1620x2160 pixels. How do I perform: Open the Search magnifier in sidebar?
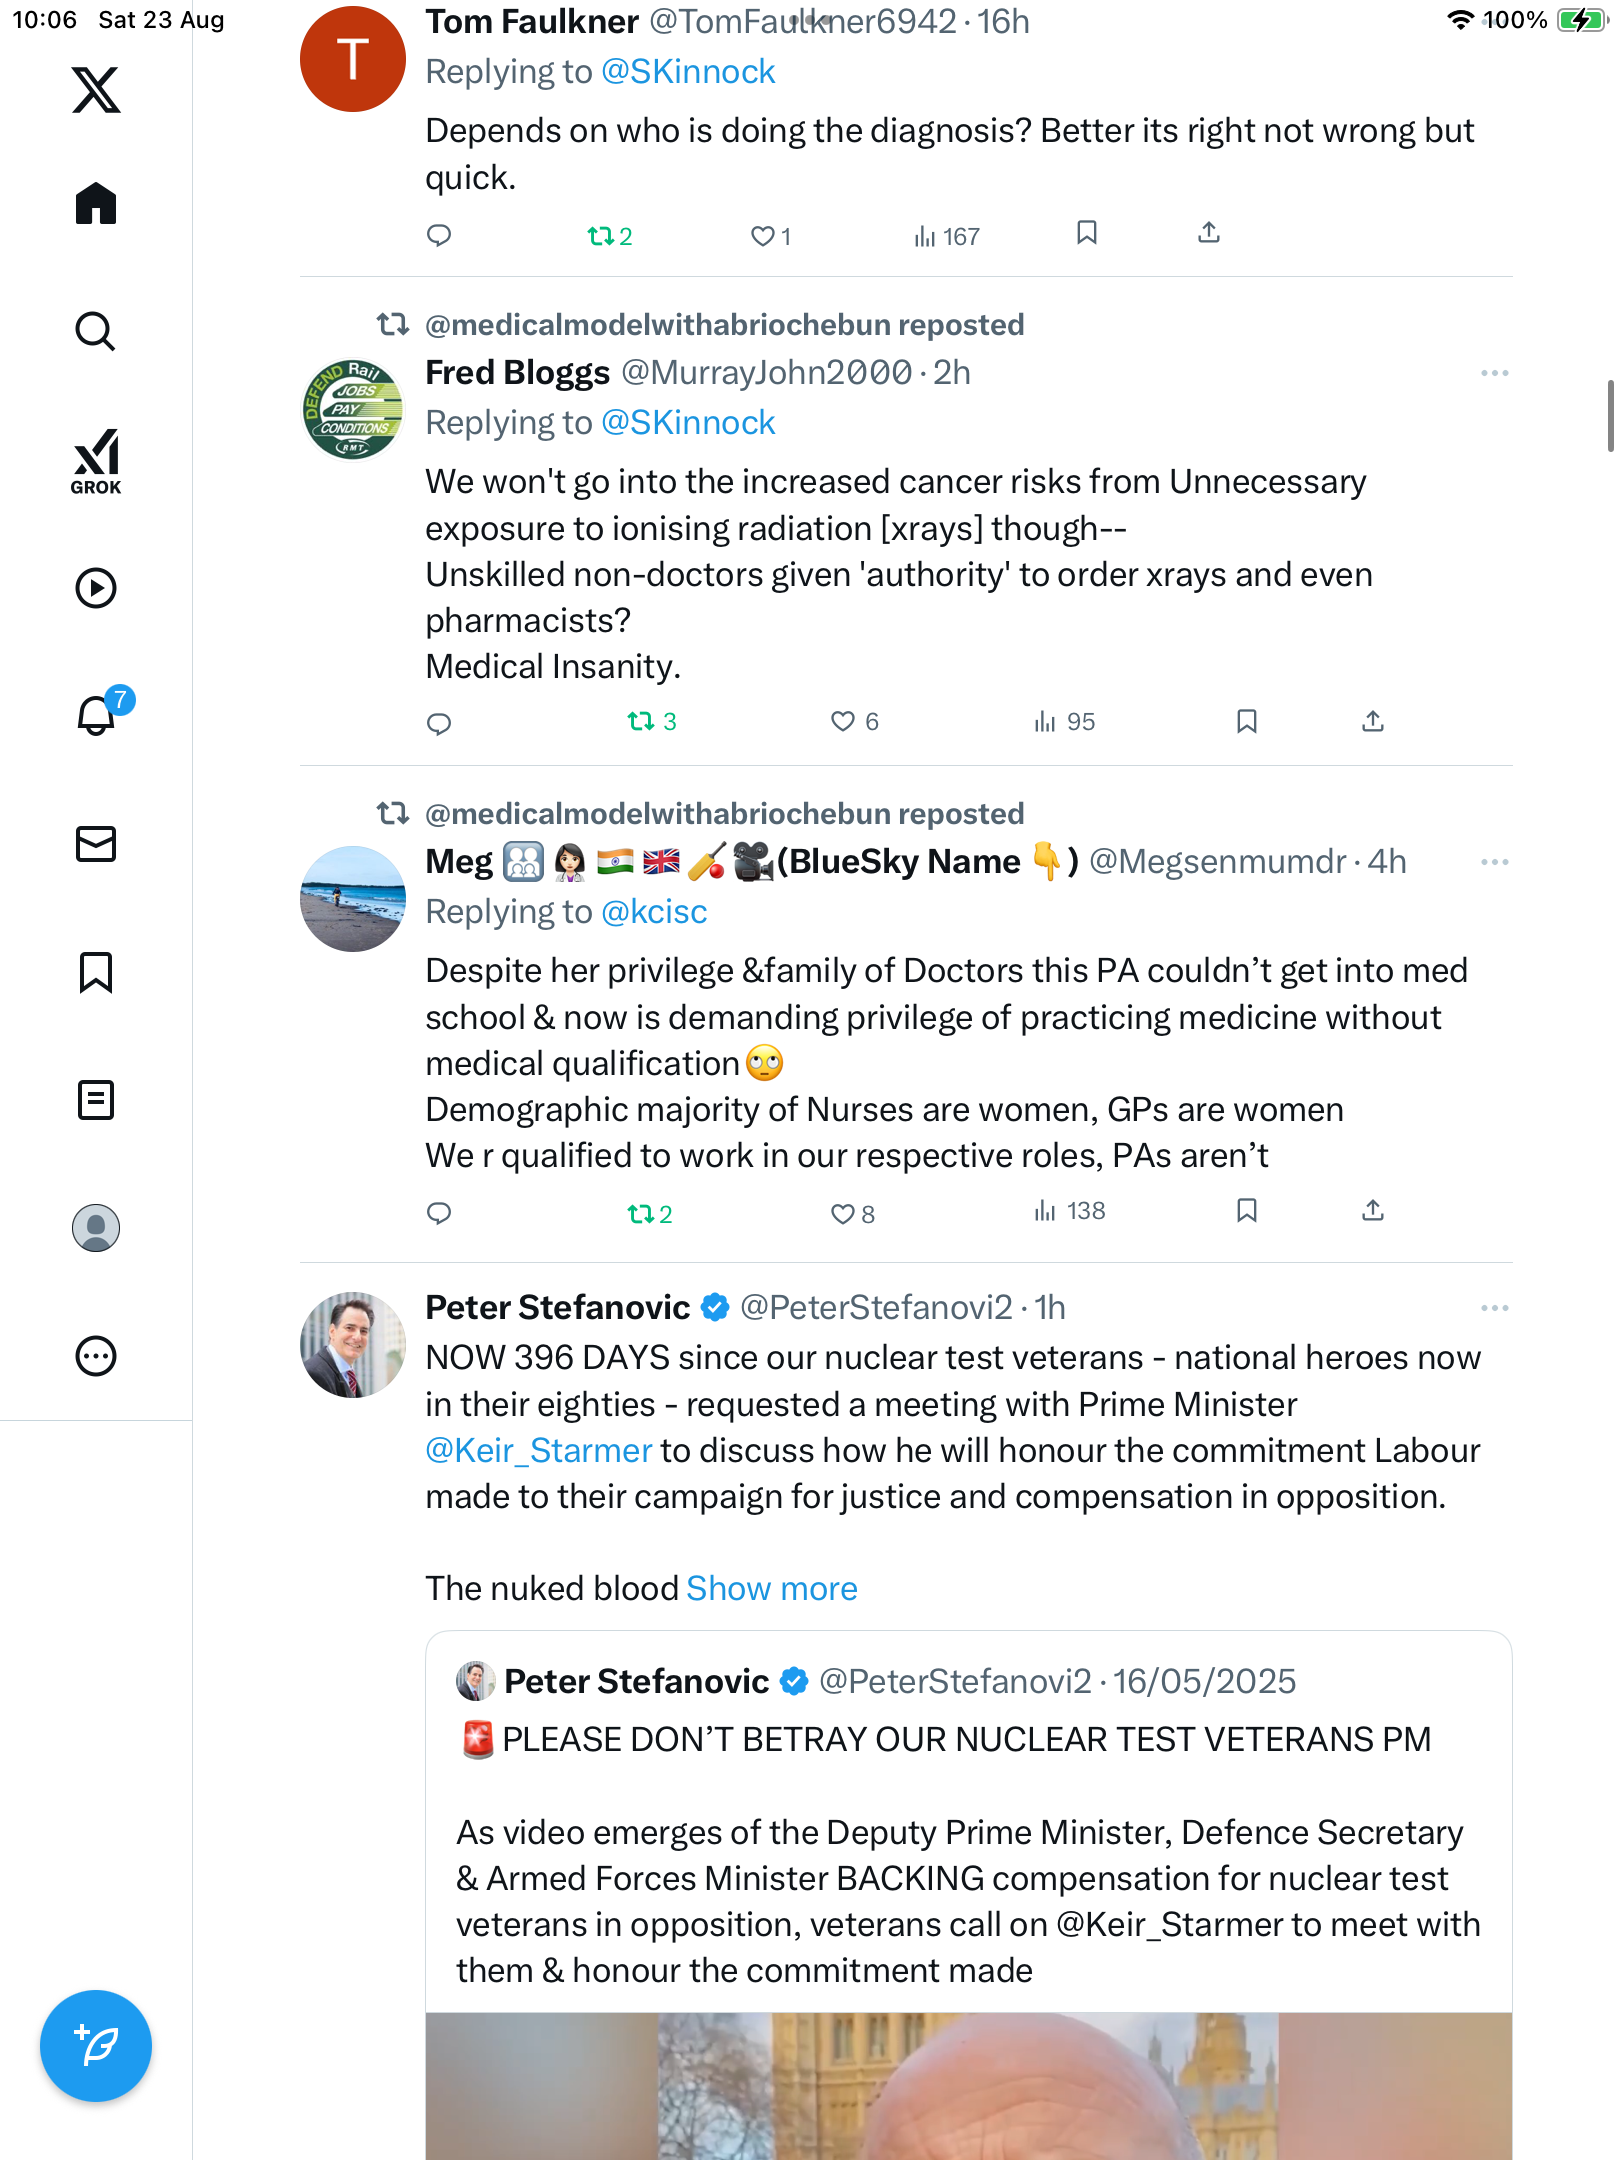[96, 331]
